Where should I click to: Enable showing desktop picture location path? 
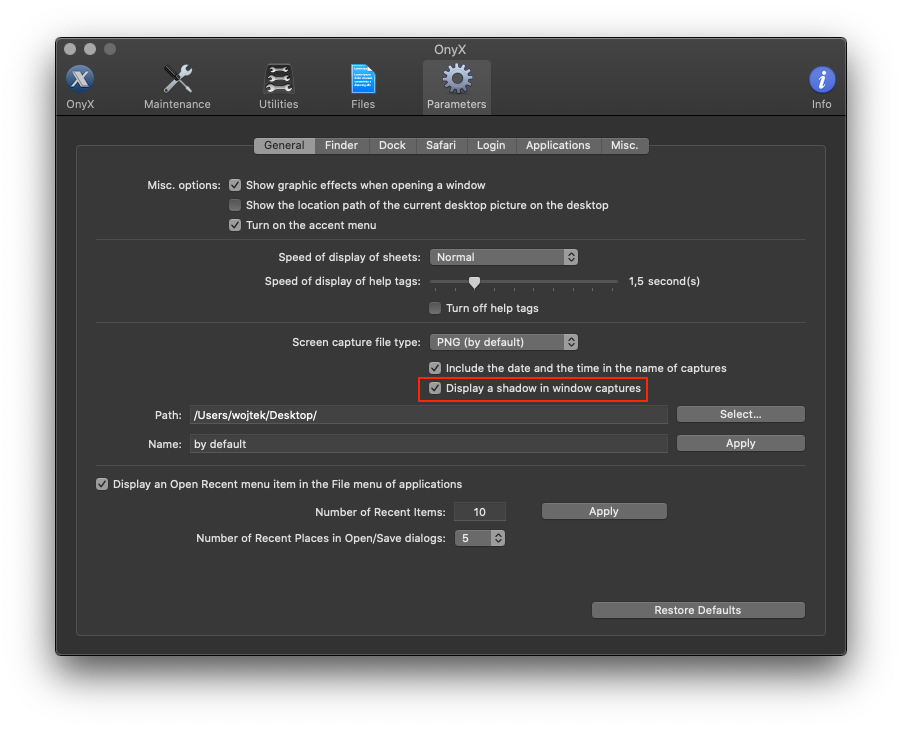[x=235, y=205]
